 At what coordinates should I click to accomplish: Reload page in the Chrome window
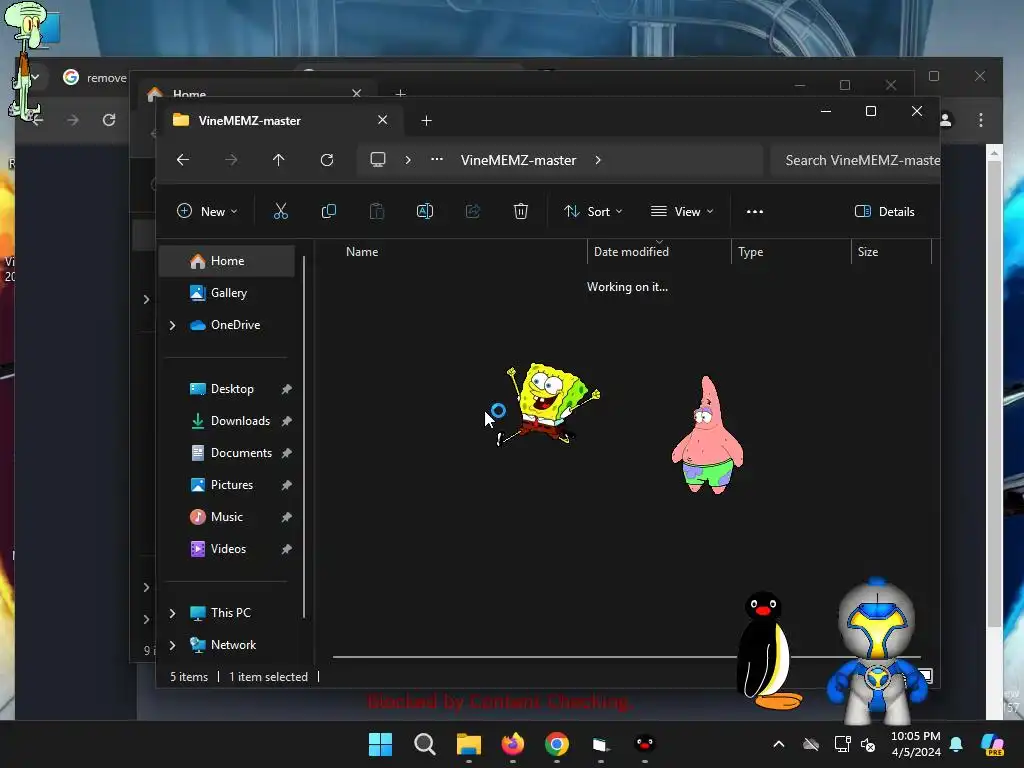click(x=109, y=120)
